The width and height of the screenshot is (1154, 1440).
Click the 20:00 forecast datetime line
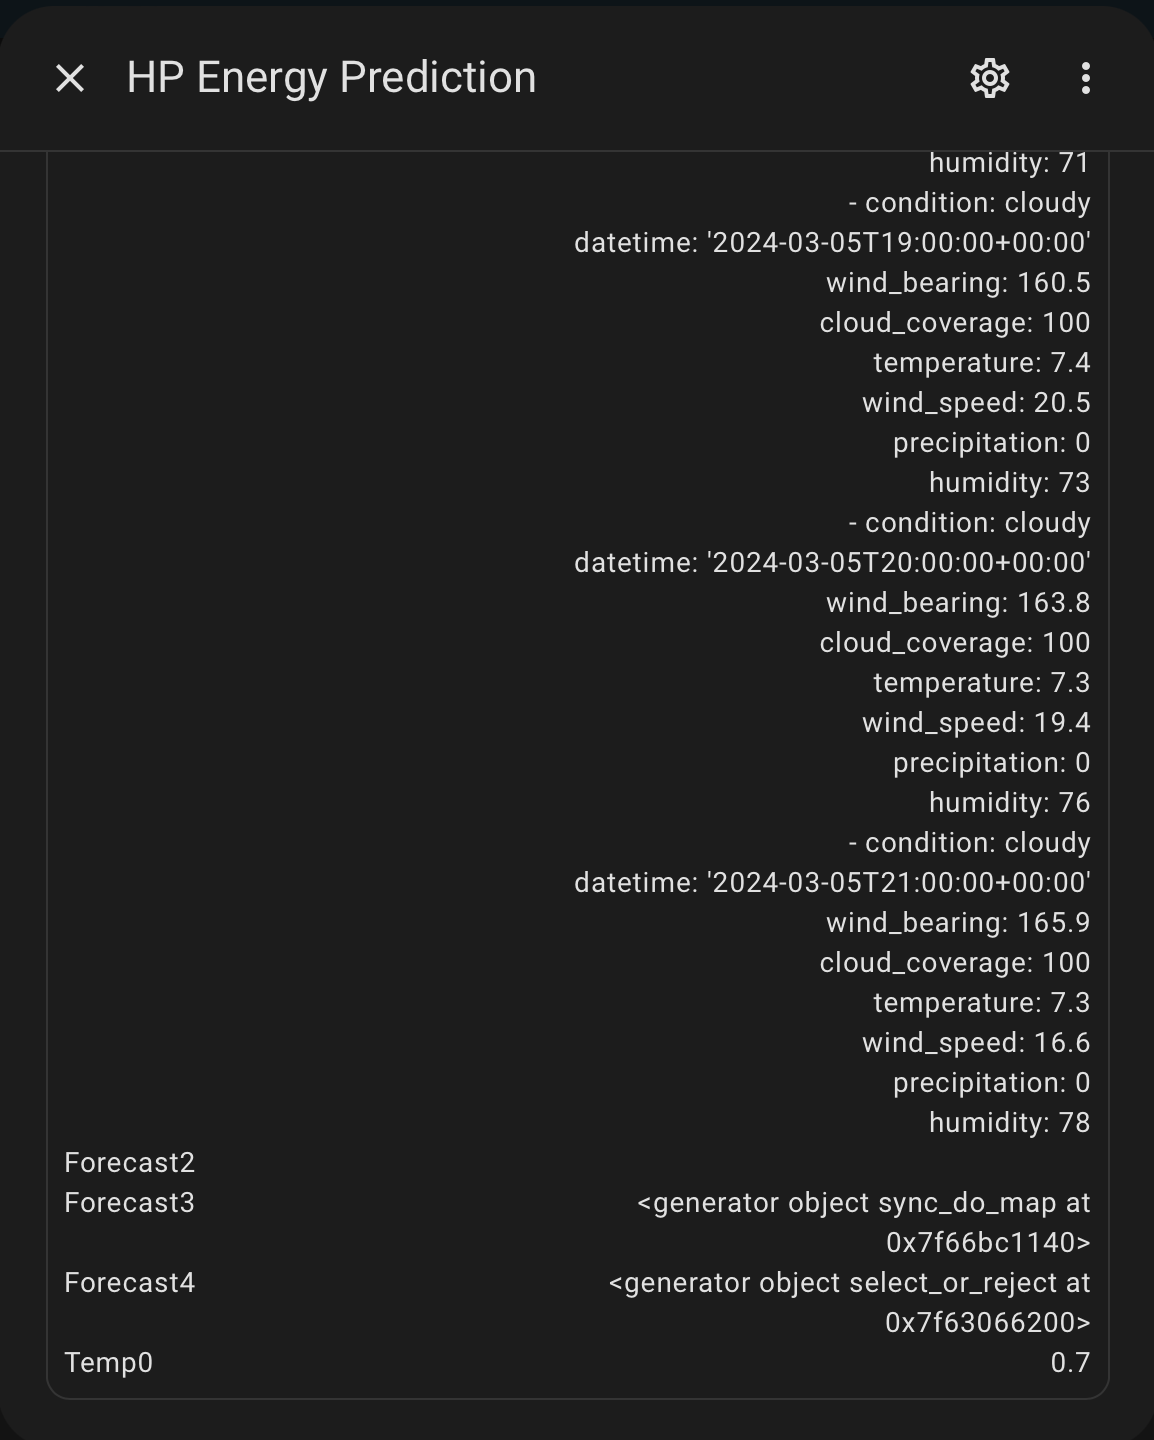[831, 563]
